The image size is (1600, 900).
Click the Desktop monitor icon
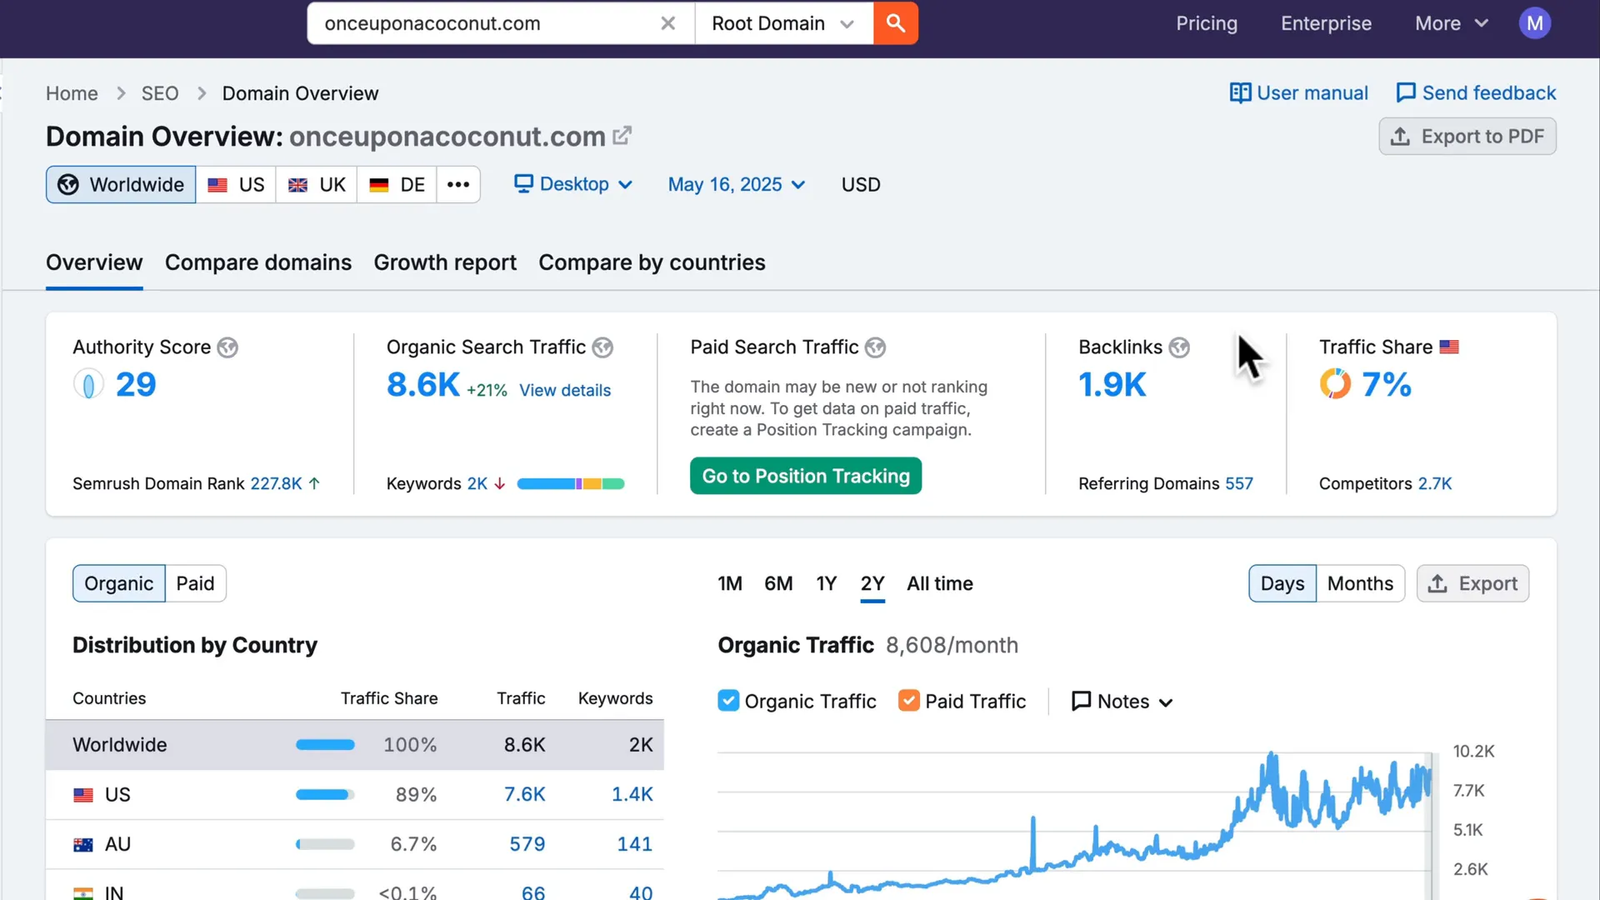point(523,184)
